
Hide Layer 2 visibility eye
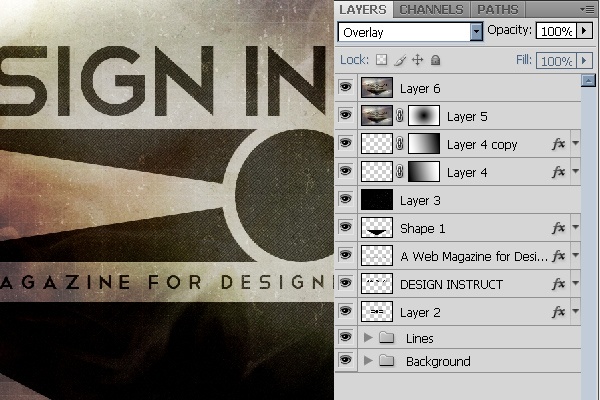click(x=346, y=311)
